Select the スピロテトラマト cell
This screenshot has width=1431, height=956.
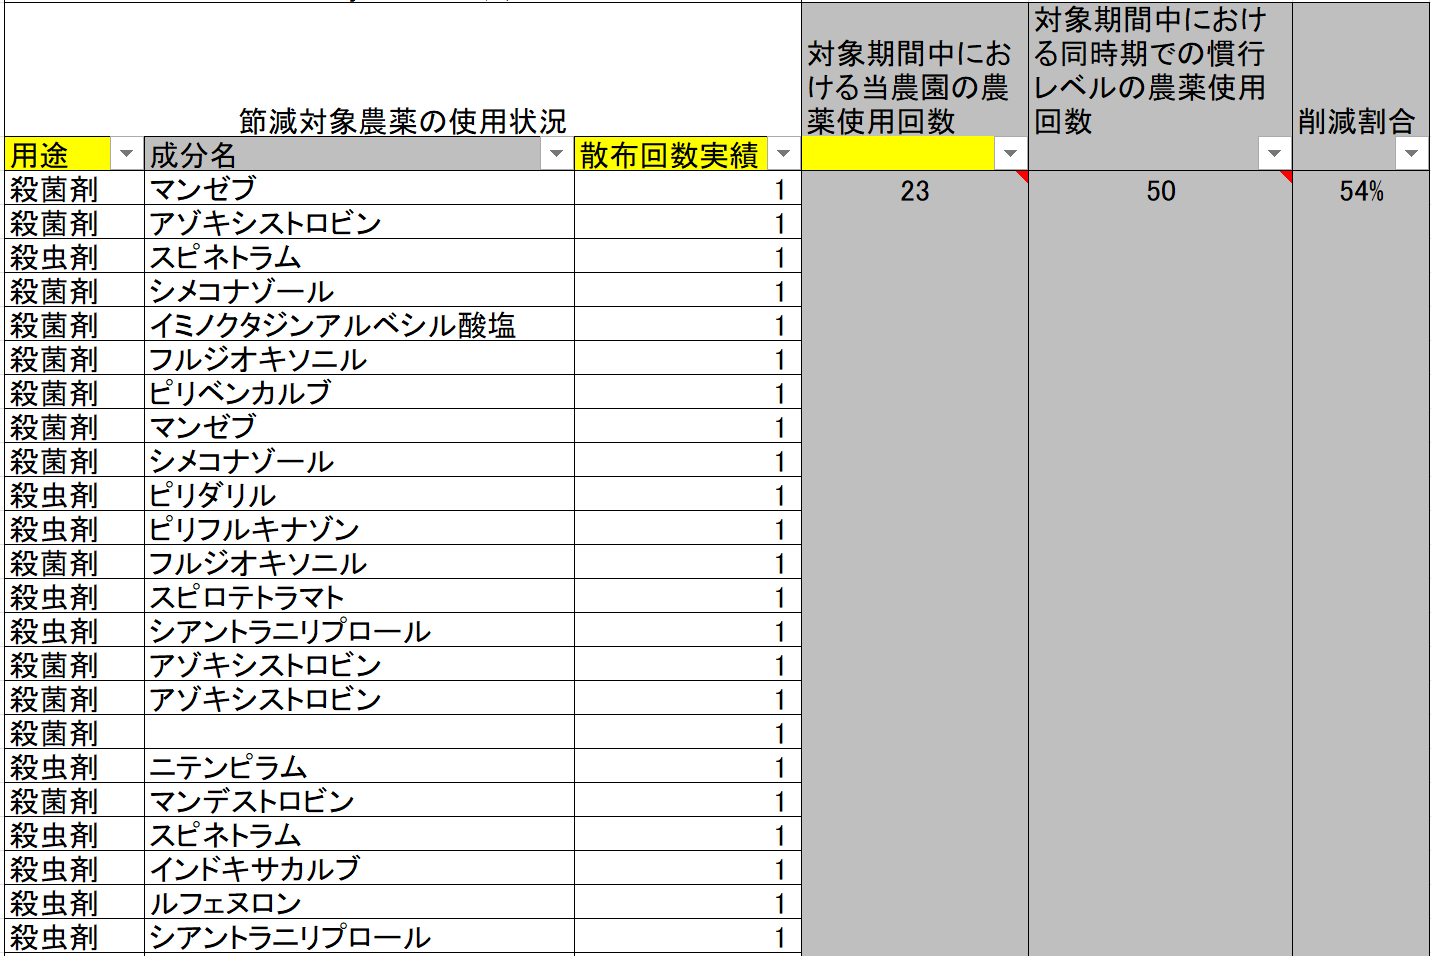tap(358, 597)
